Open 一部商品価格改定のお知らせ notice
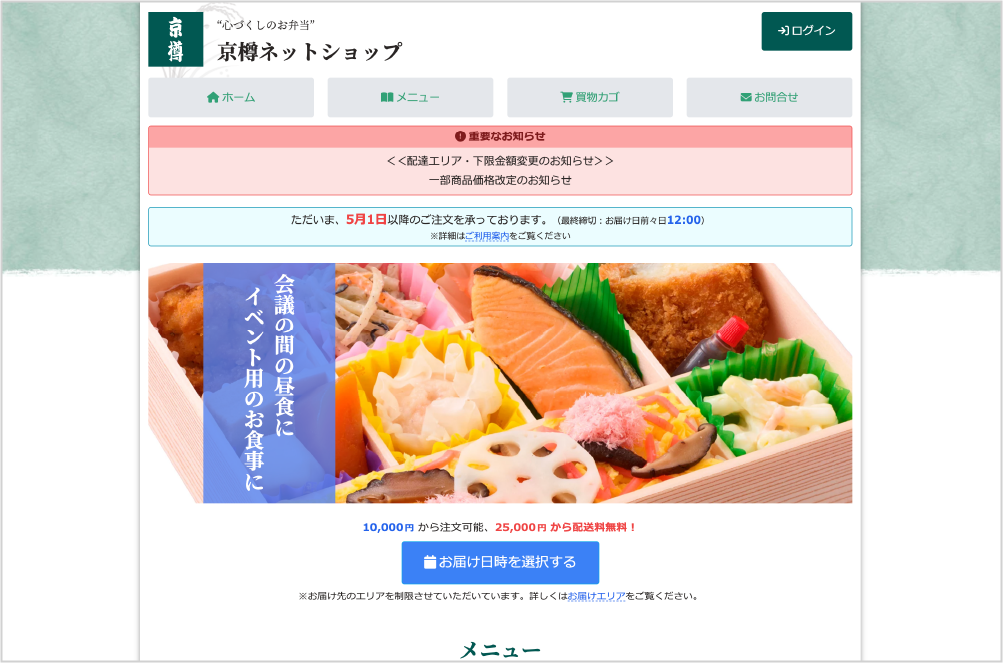 [500, 180]
